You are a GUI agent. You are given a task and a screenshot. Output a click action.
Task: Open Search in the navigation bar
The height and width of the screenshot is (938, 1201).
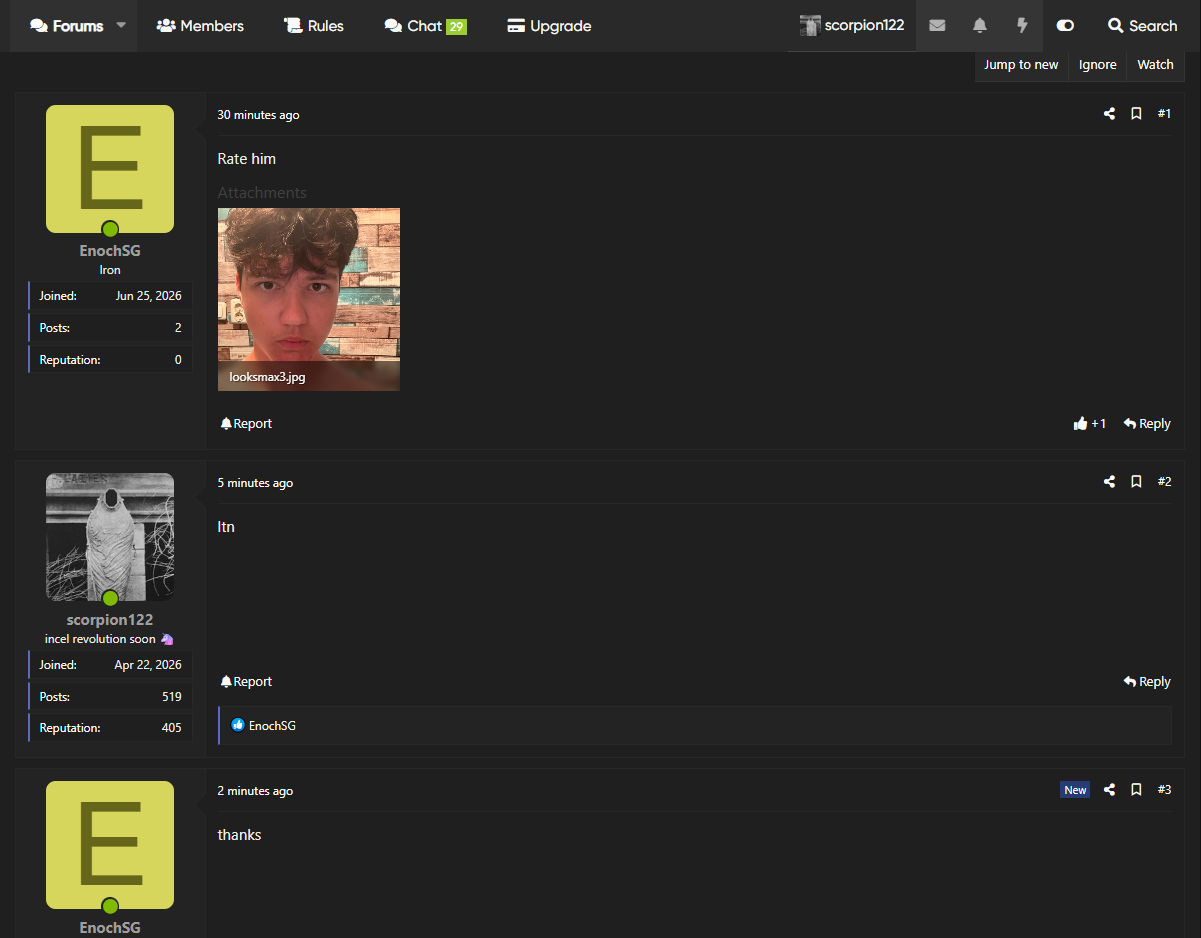(1142, 26)
